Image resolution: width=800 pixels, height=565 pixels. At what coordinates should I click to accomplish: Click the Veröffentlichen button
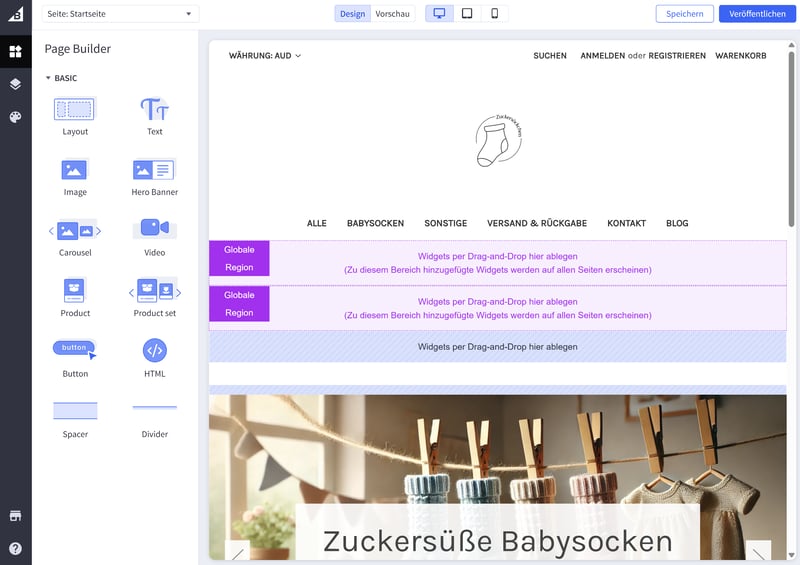(x=757, y=14)
